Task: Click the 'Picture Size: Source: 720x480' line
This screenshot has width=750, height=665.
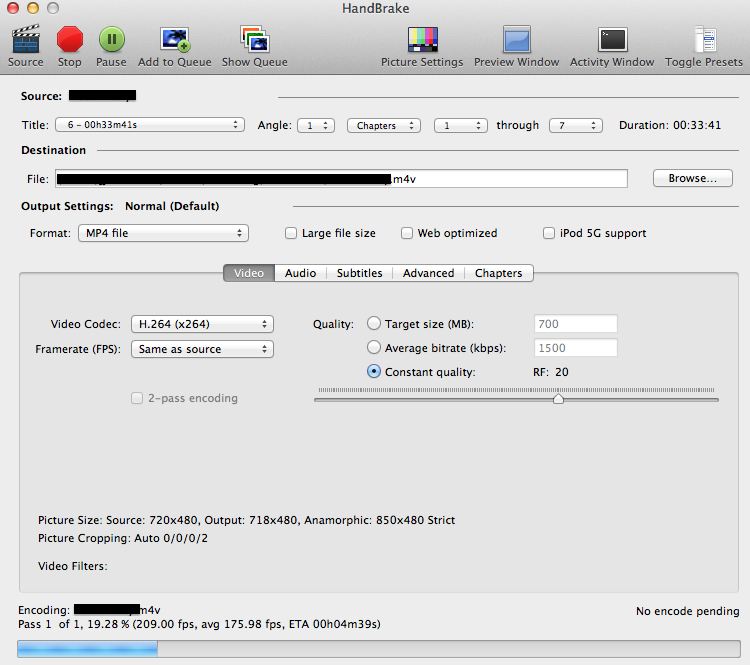Action: [246, 520]
